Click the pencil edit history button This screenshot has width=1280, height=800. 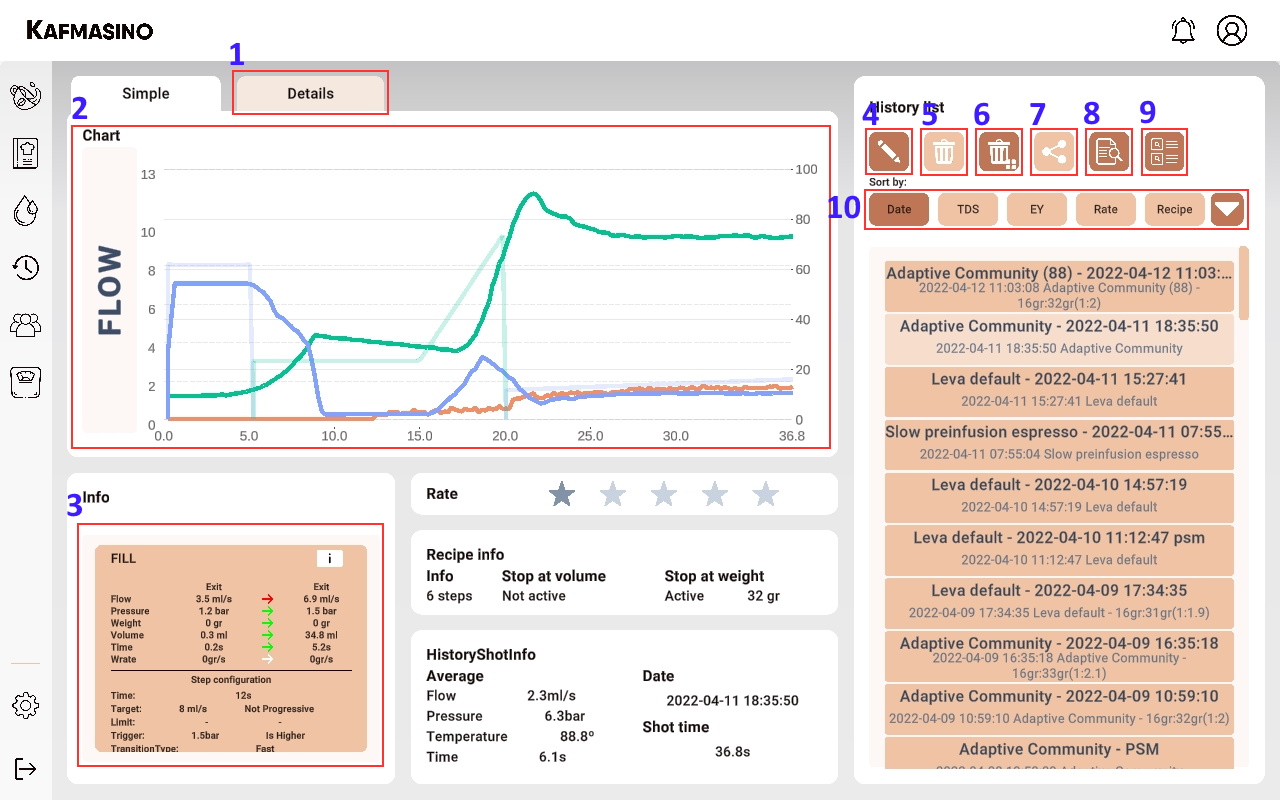(889, 153)
